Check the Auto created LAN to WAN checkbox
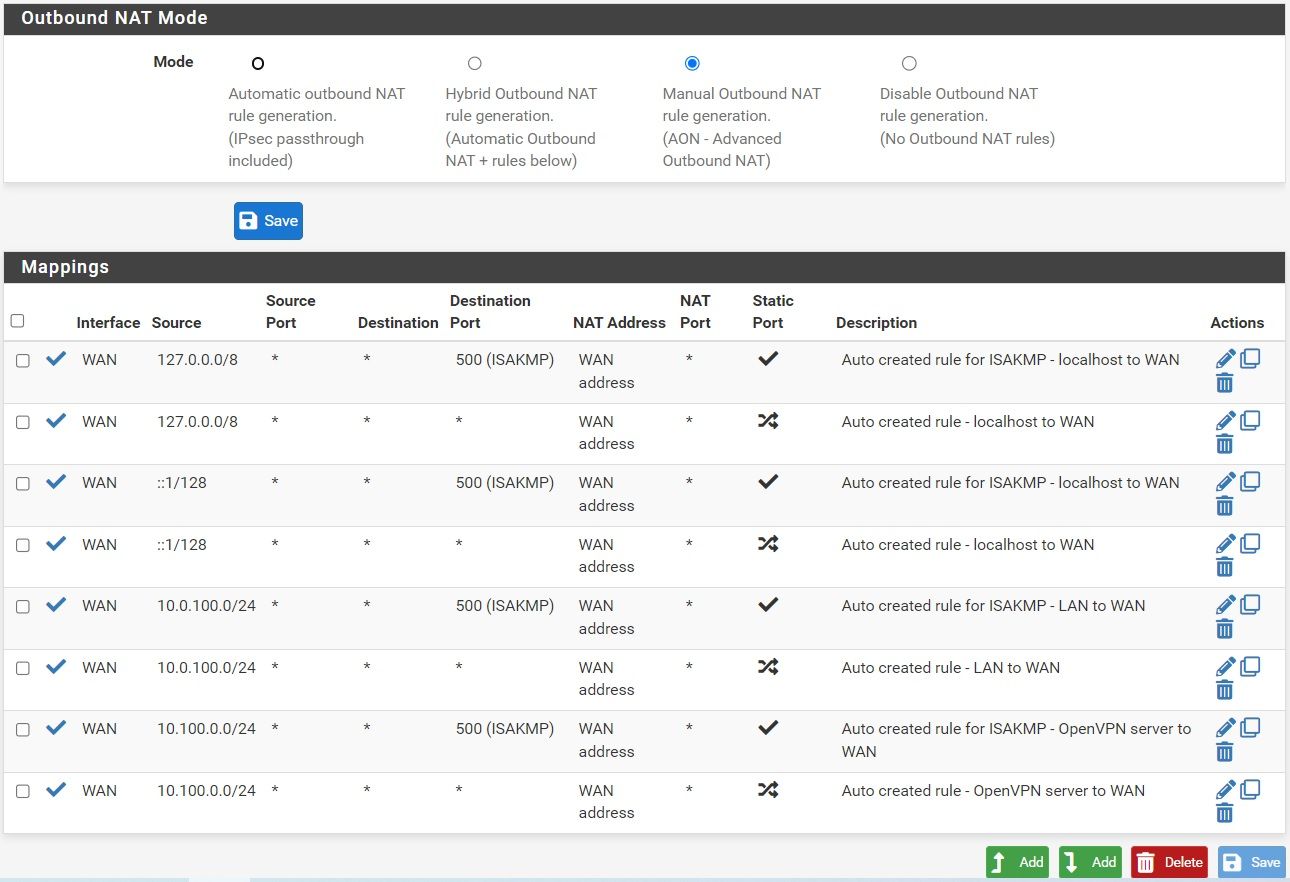The image size is (1290, 882). (x=23, y=669)
